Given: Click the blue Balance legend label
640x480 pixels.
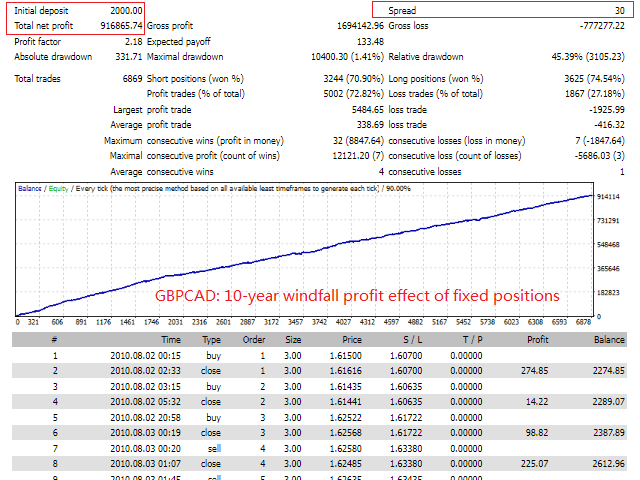Looking at the screenshot, I should coord(29,189).
